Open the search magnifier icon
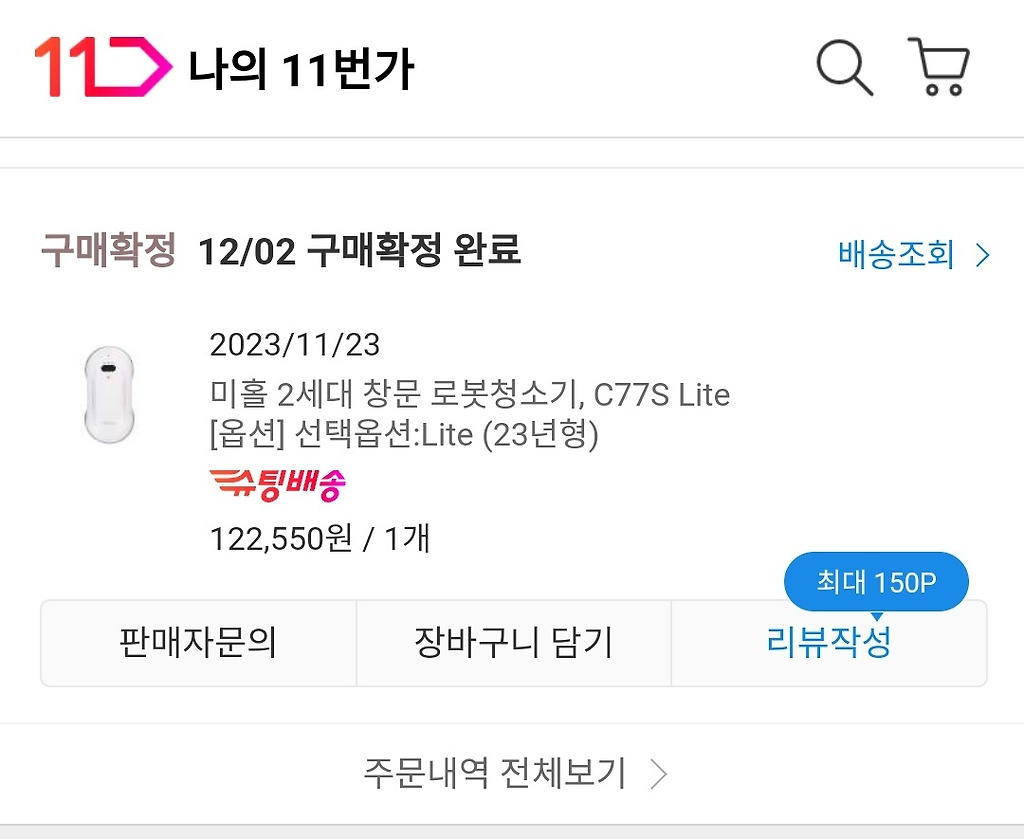 tap(844, 68)
